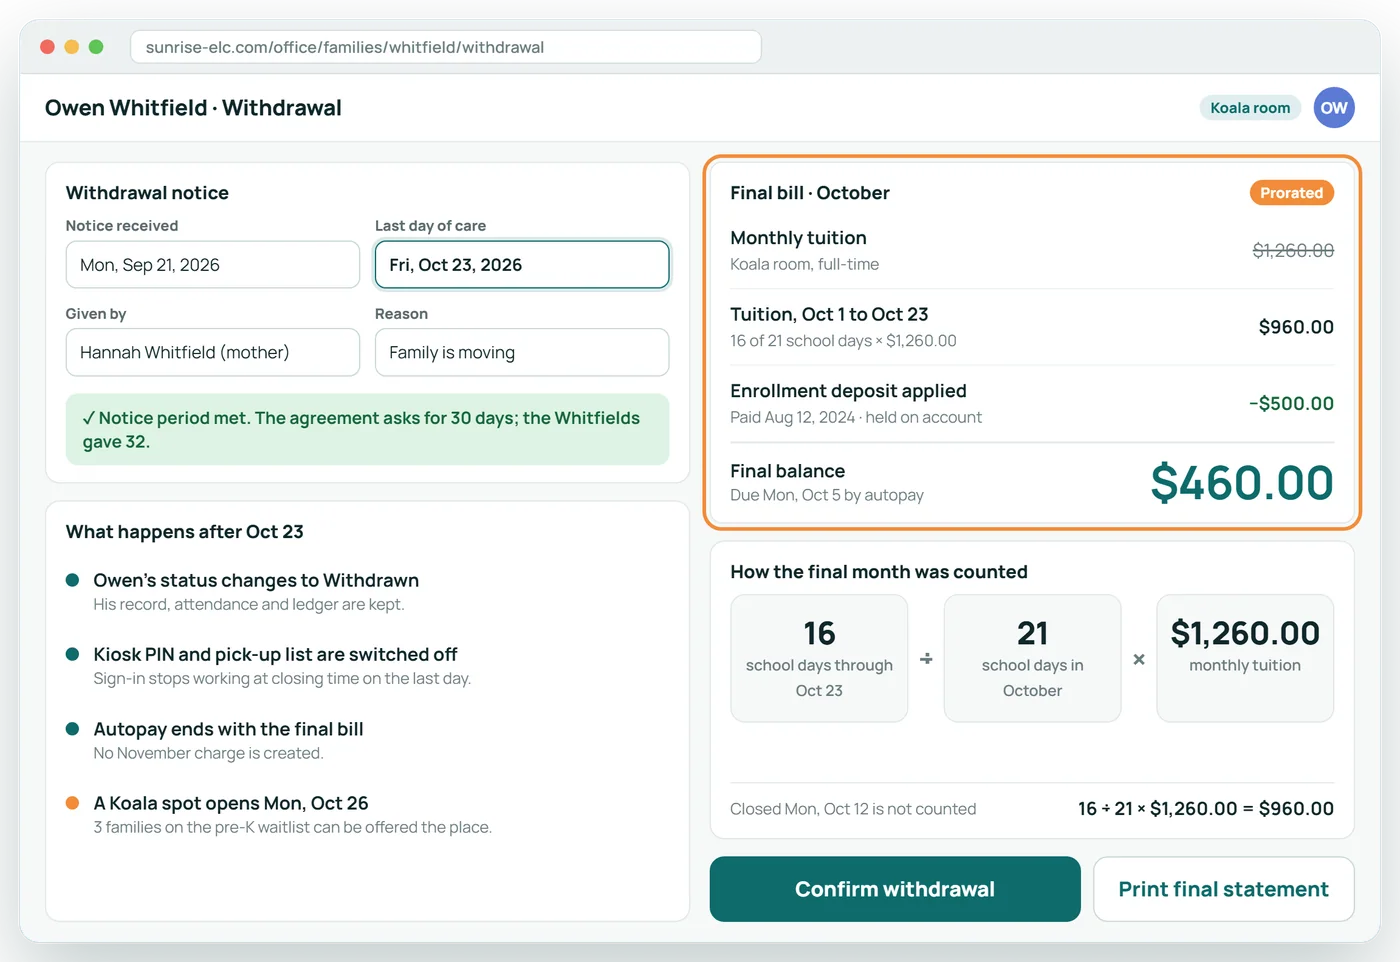Click 'Owen's status changes to Withdrawn'
Screen dimensions: 1400x962
[x=256, y=580]
